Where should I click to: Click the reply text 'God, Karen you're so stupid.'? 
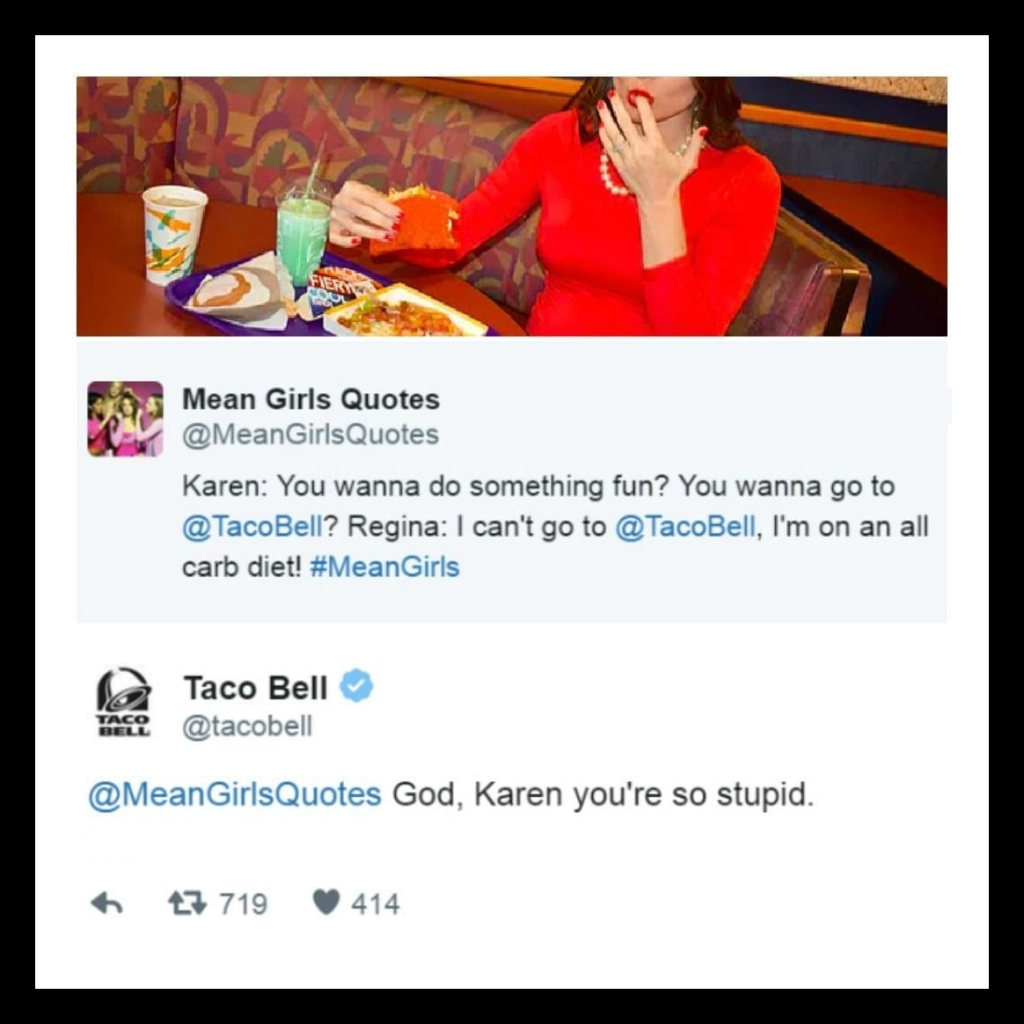pos(603,795)
